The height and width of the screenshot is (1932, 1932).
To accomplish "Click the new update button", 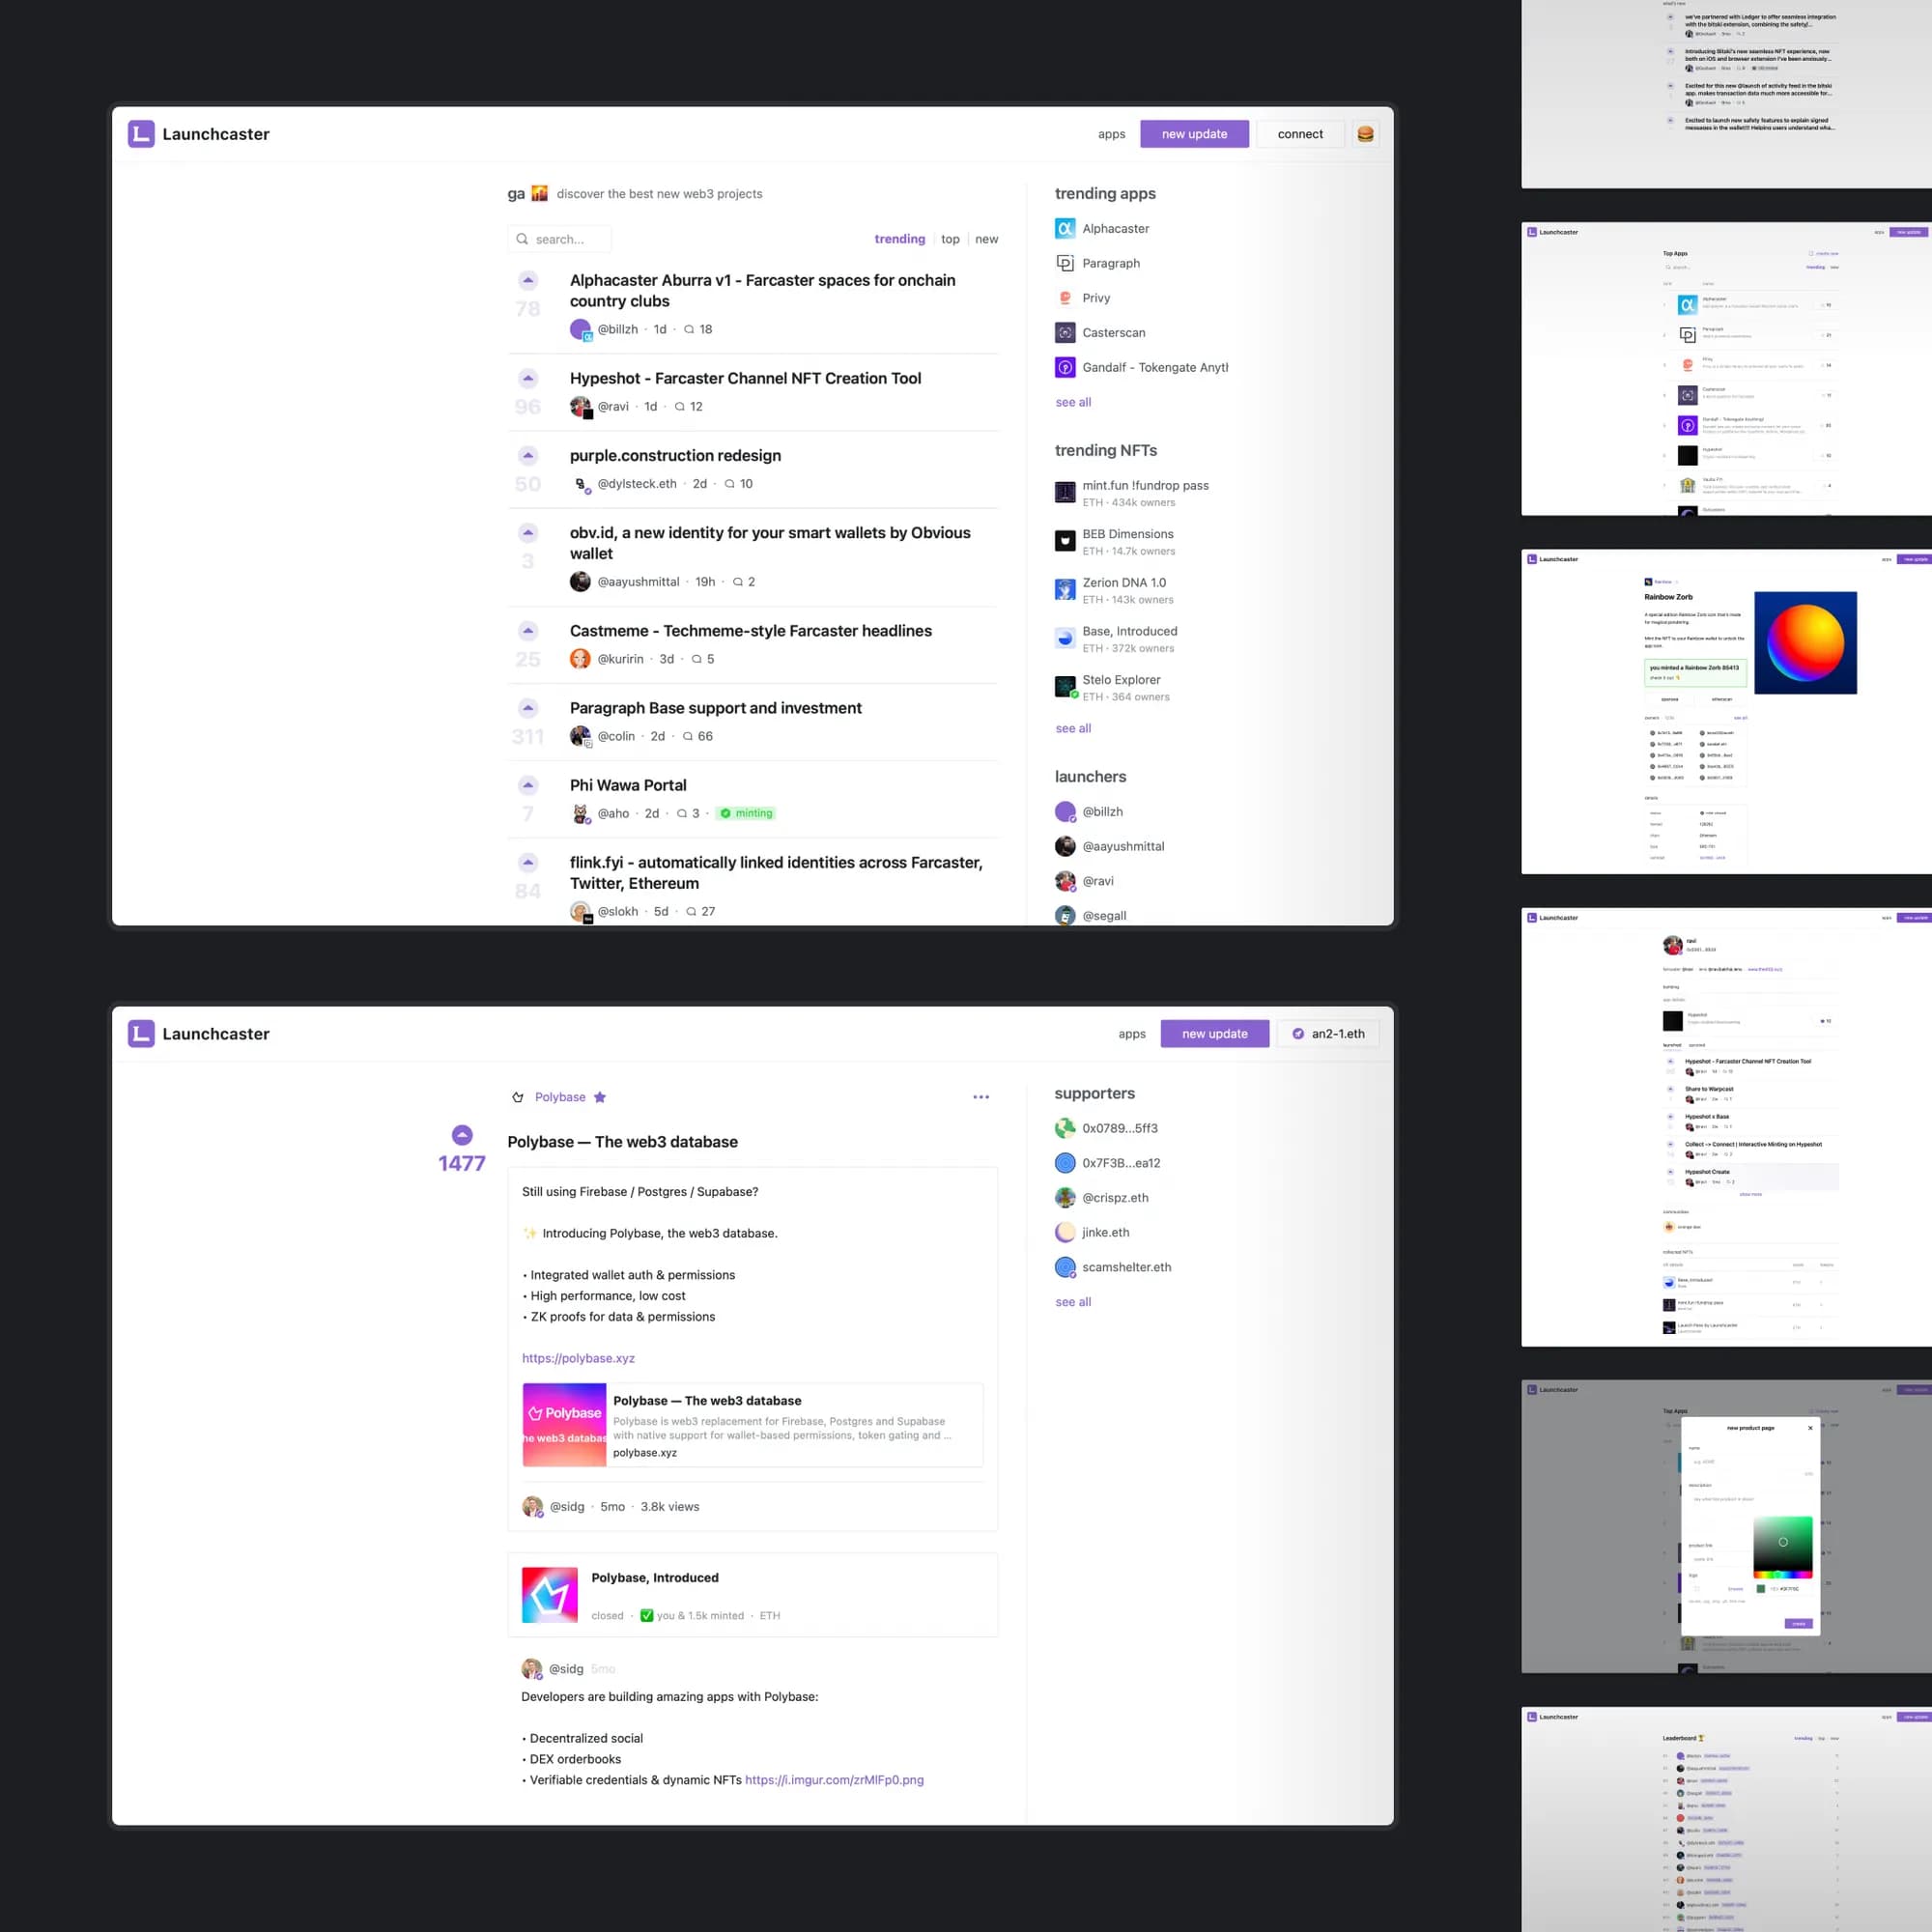I will pos(1196,132).
